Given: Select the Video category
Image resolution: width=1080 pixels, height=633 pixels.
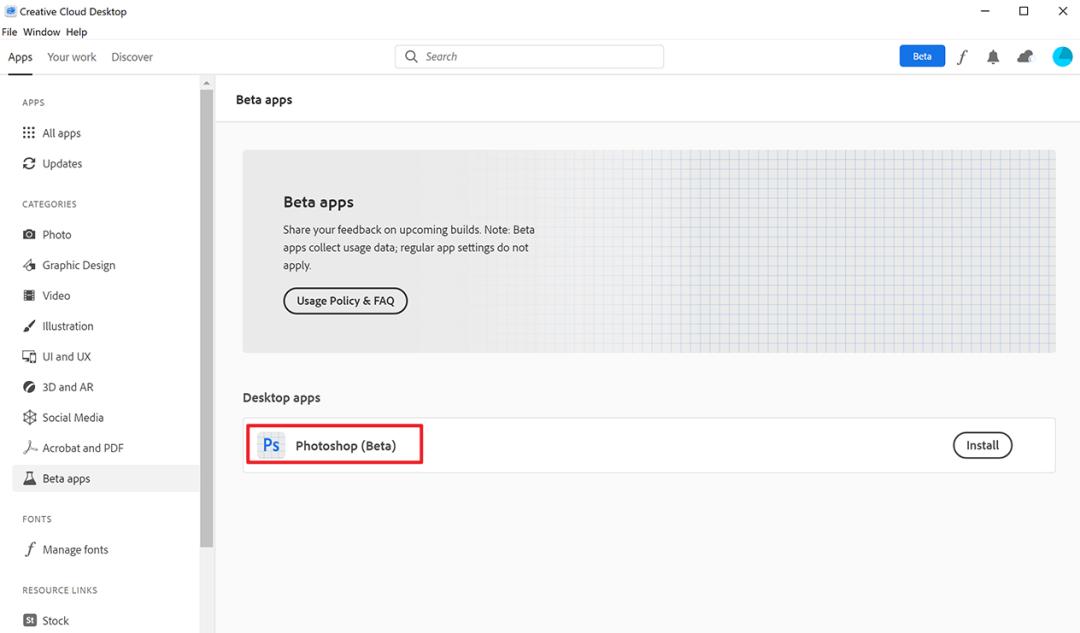Looking at the screenshot, I should (x=56, y=296).
